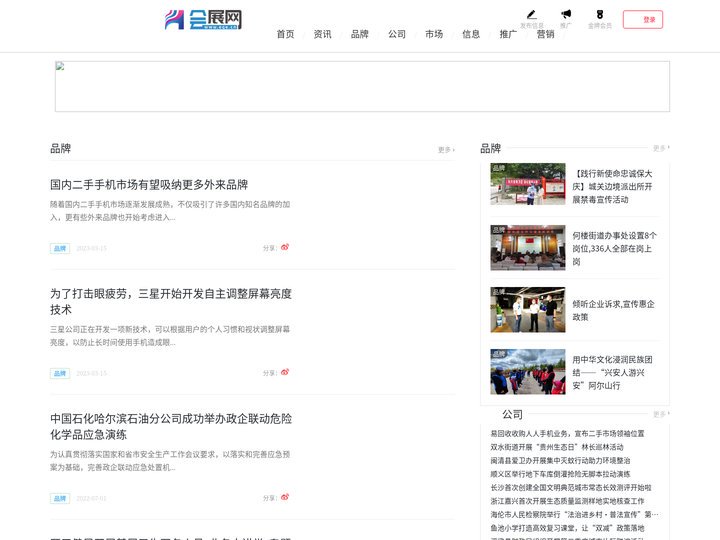The image size is (720, 540).
Task: Open thumbnail for 用中华文化浸润民族团结 story
Action: coord(528,371)
